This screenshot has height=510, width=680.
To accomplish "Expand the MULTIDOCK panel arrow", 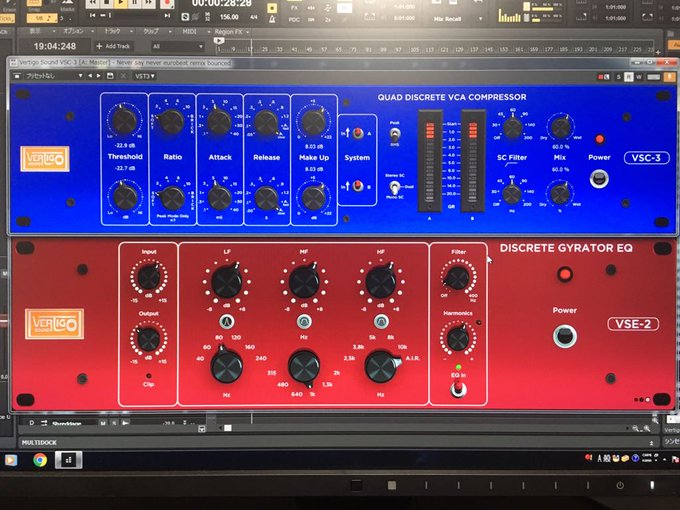I will point(651,443).
